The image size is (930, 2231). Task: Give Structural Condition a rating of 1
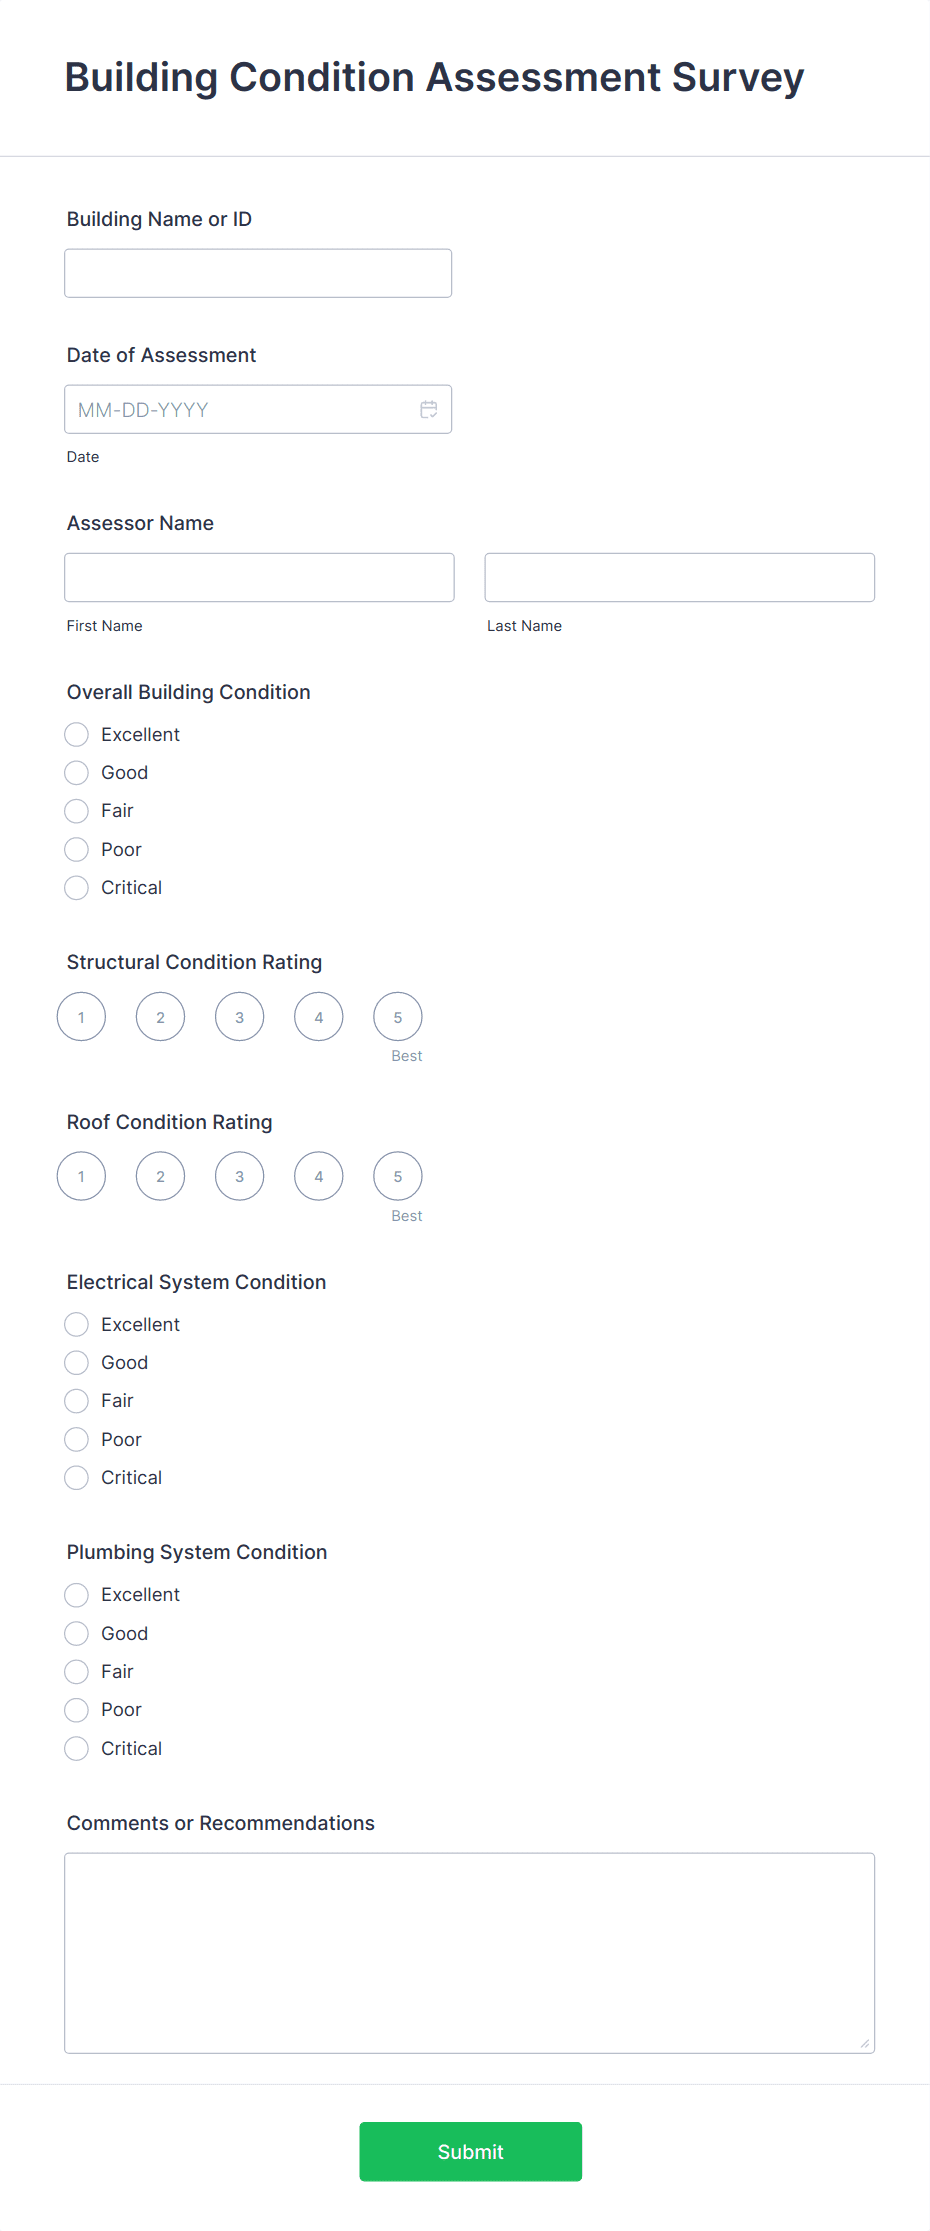81,1016
